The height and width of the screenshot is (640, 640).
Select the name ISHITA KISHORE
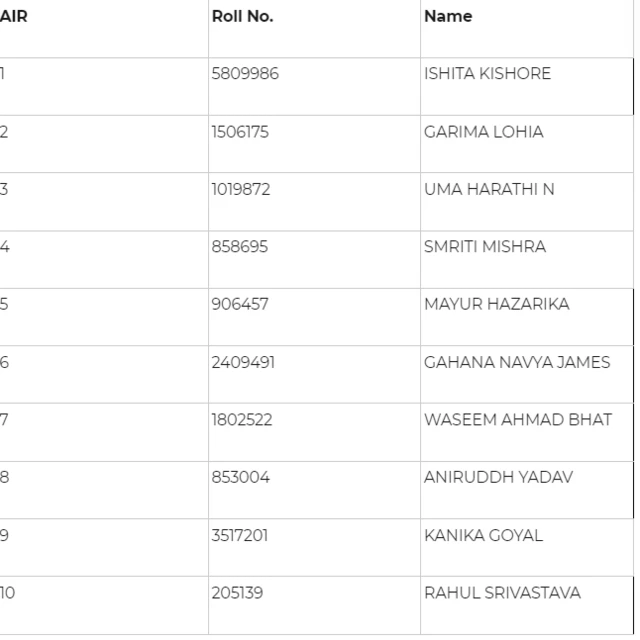click(x=487, y=74)
